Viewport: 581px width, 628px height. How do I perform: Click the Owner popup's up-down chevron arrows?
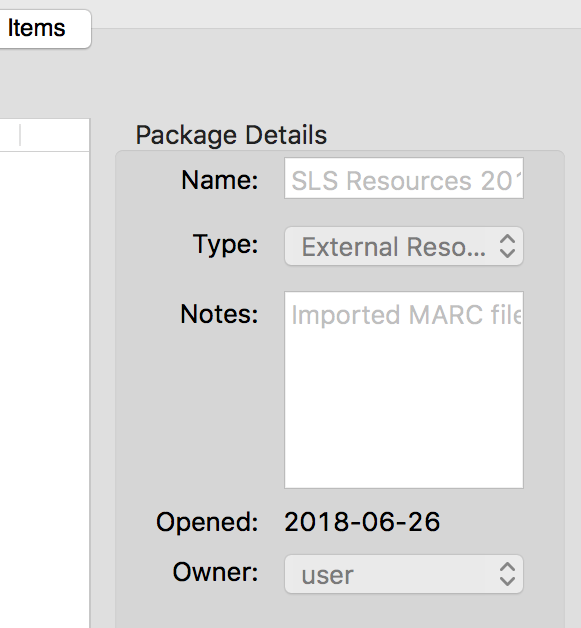coord(507,574)
